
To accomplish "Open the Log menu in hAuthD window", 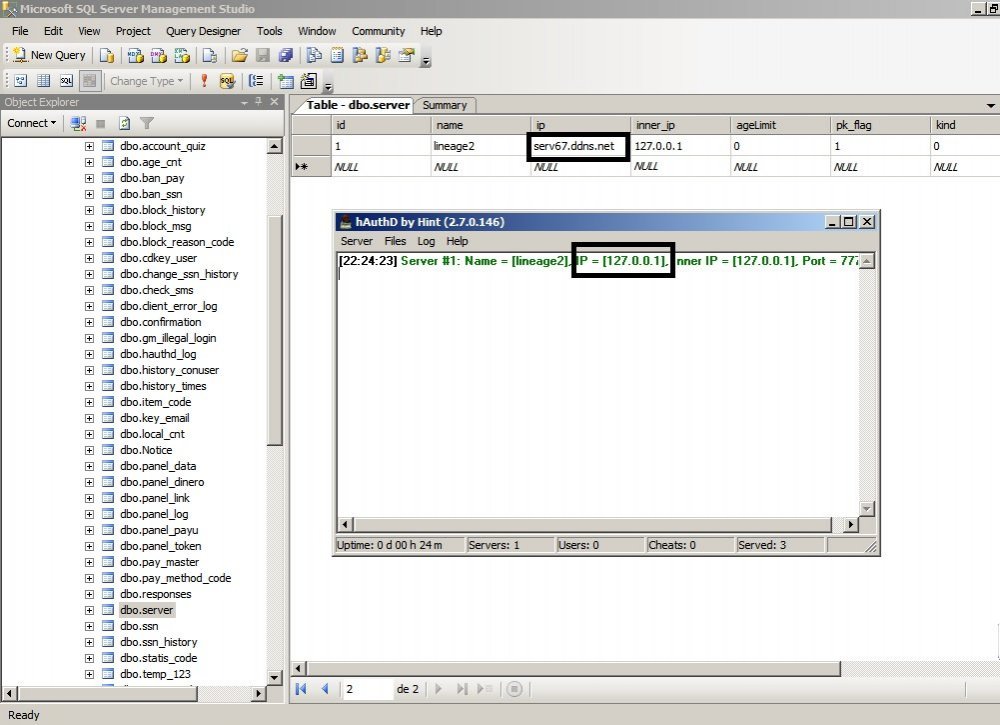I will [x=426, y=241].
